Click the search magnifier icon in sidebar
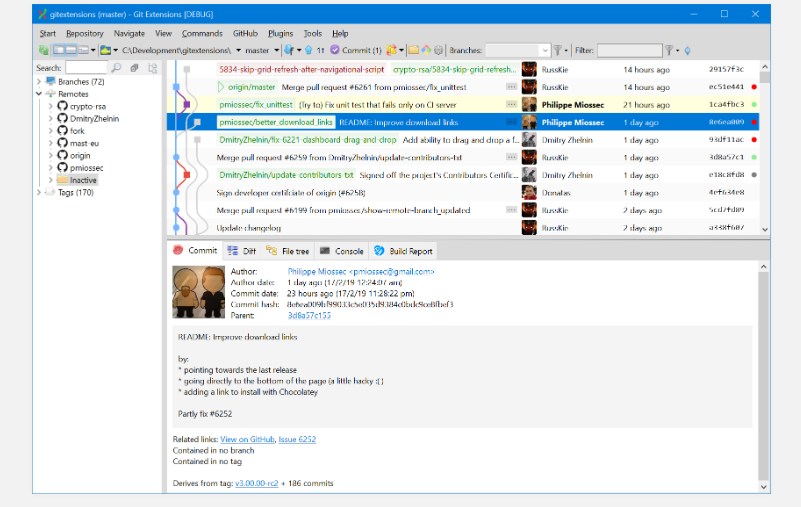 116,67
